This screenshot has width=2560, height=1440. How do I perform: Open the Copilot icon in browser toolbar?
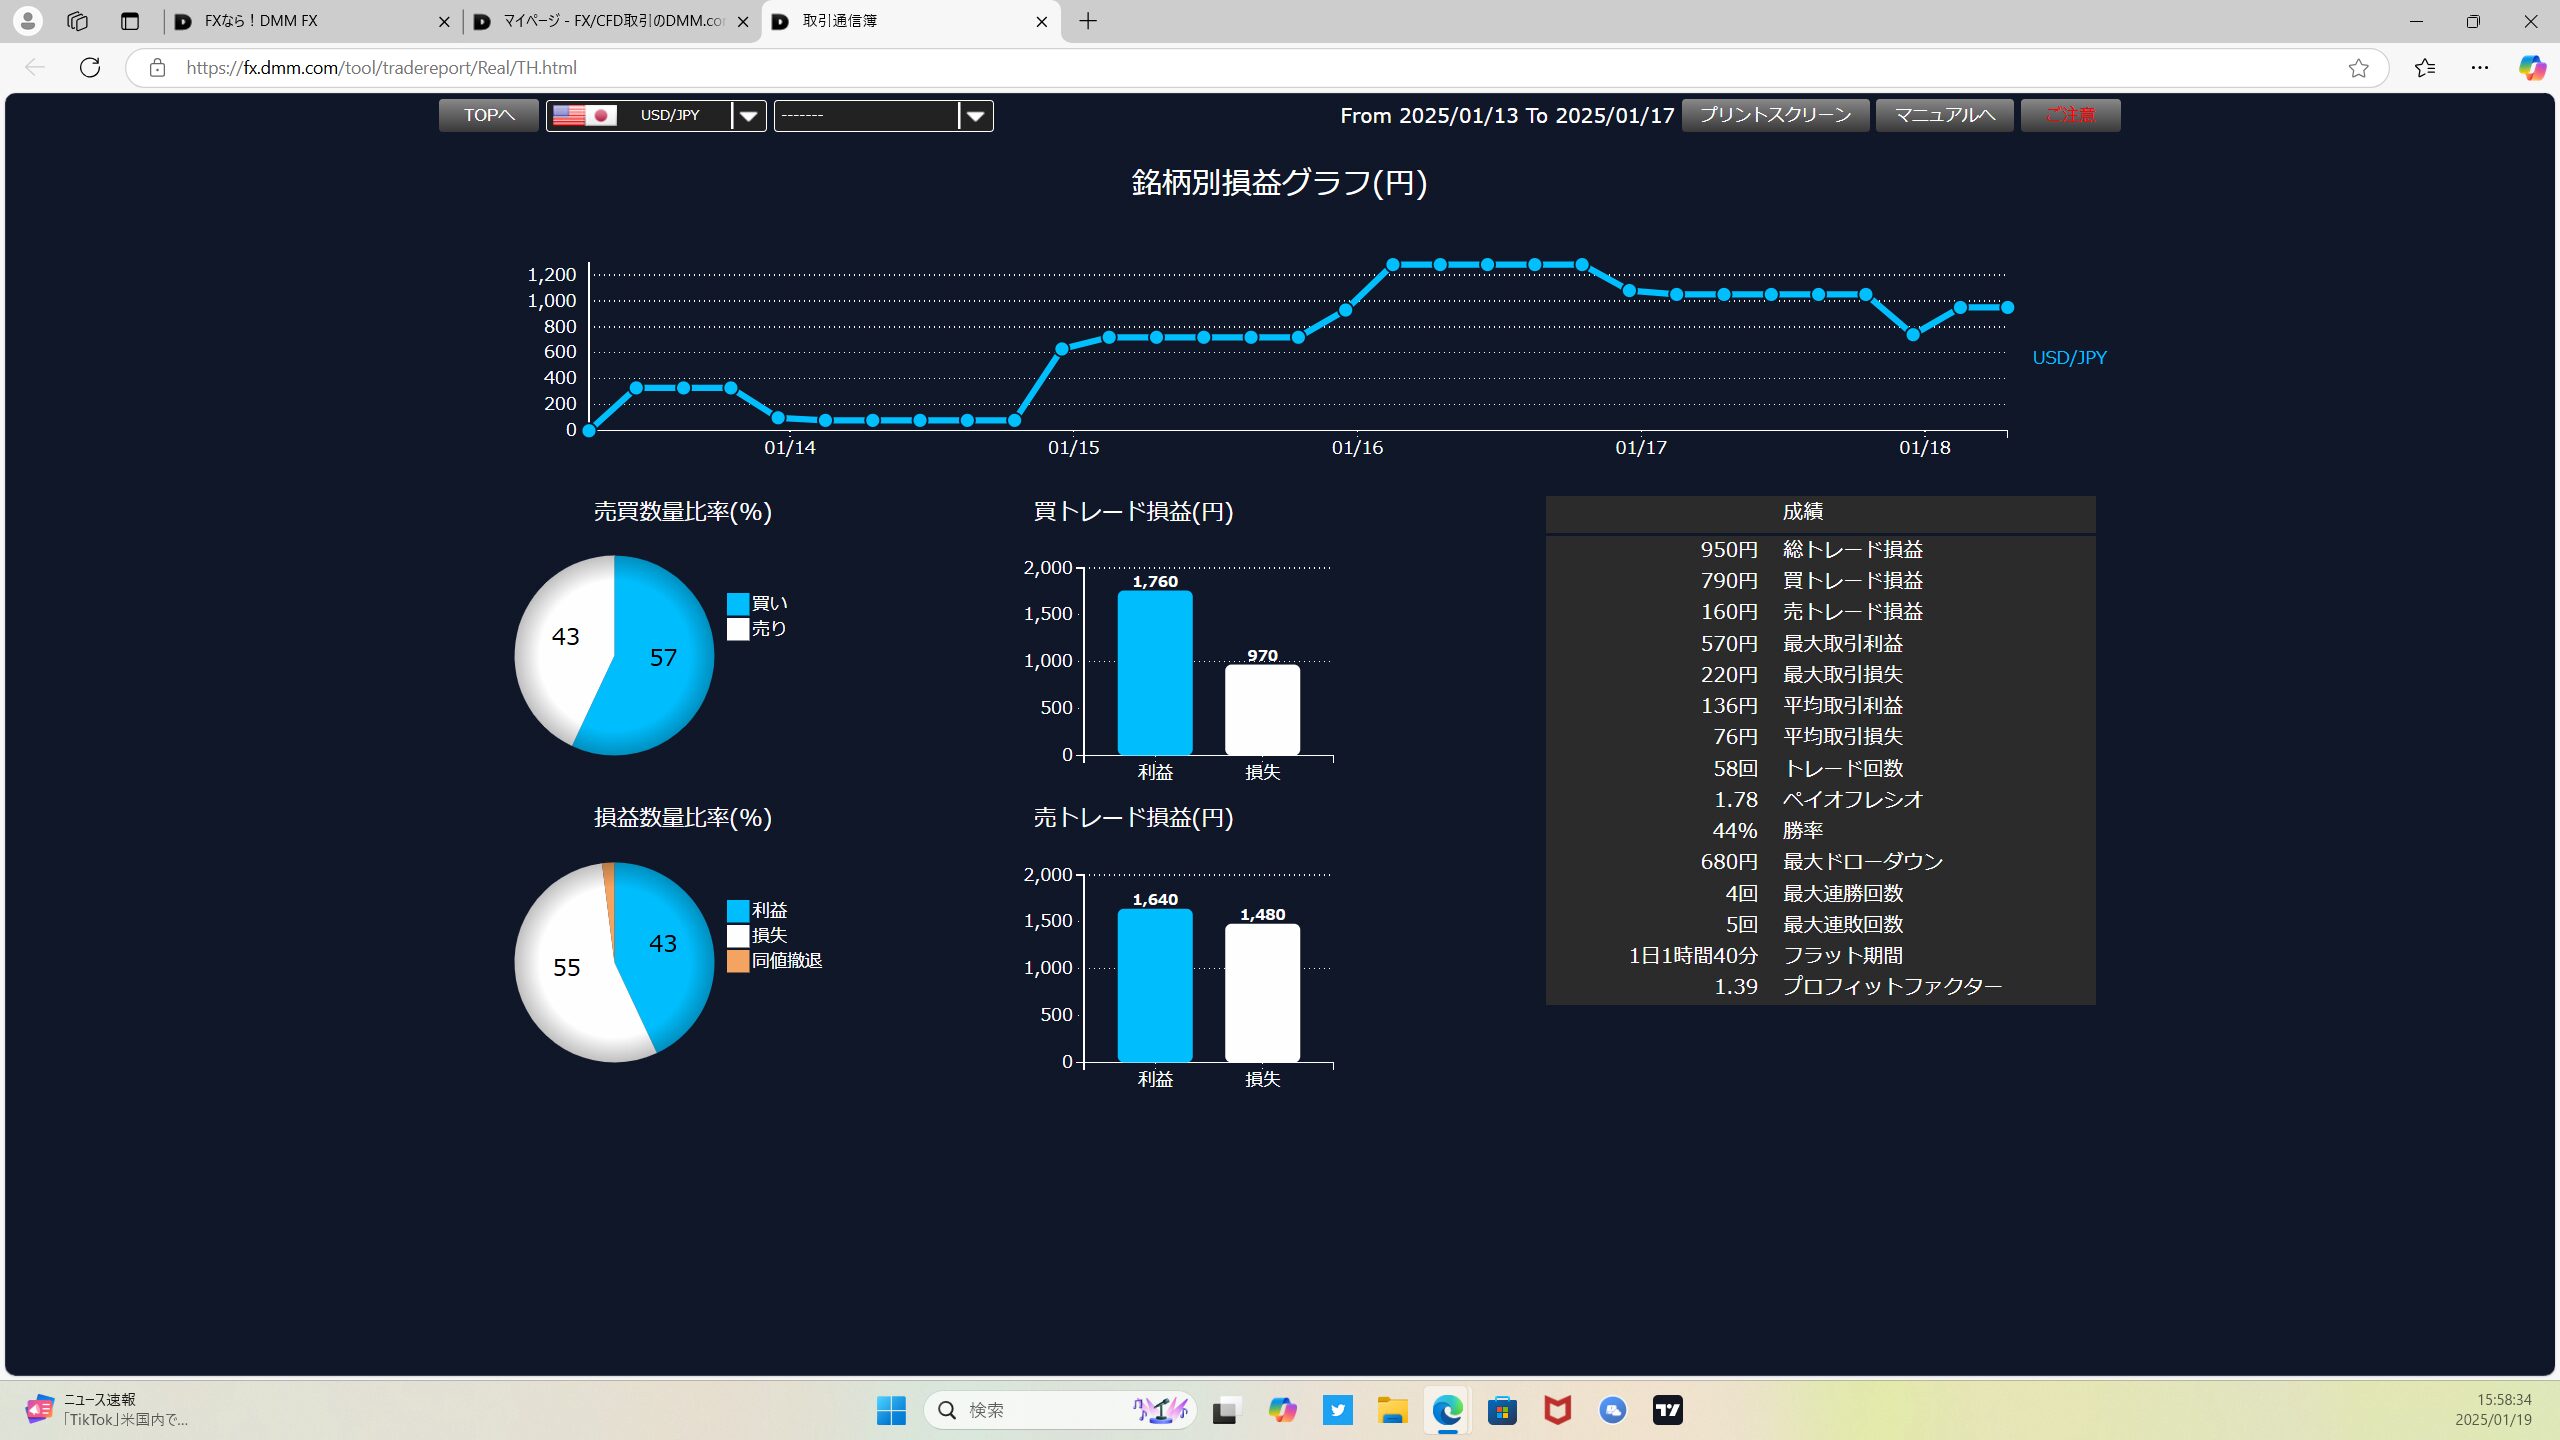2532,67
